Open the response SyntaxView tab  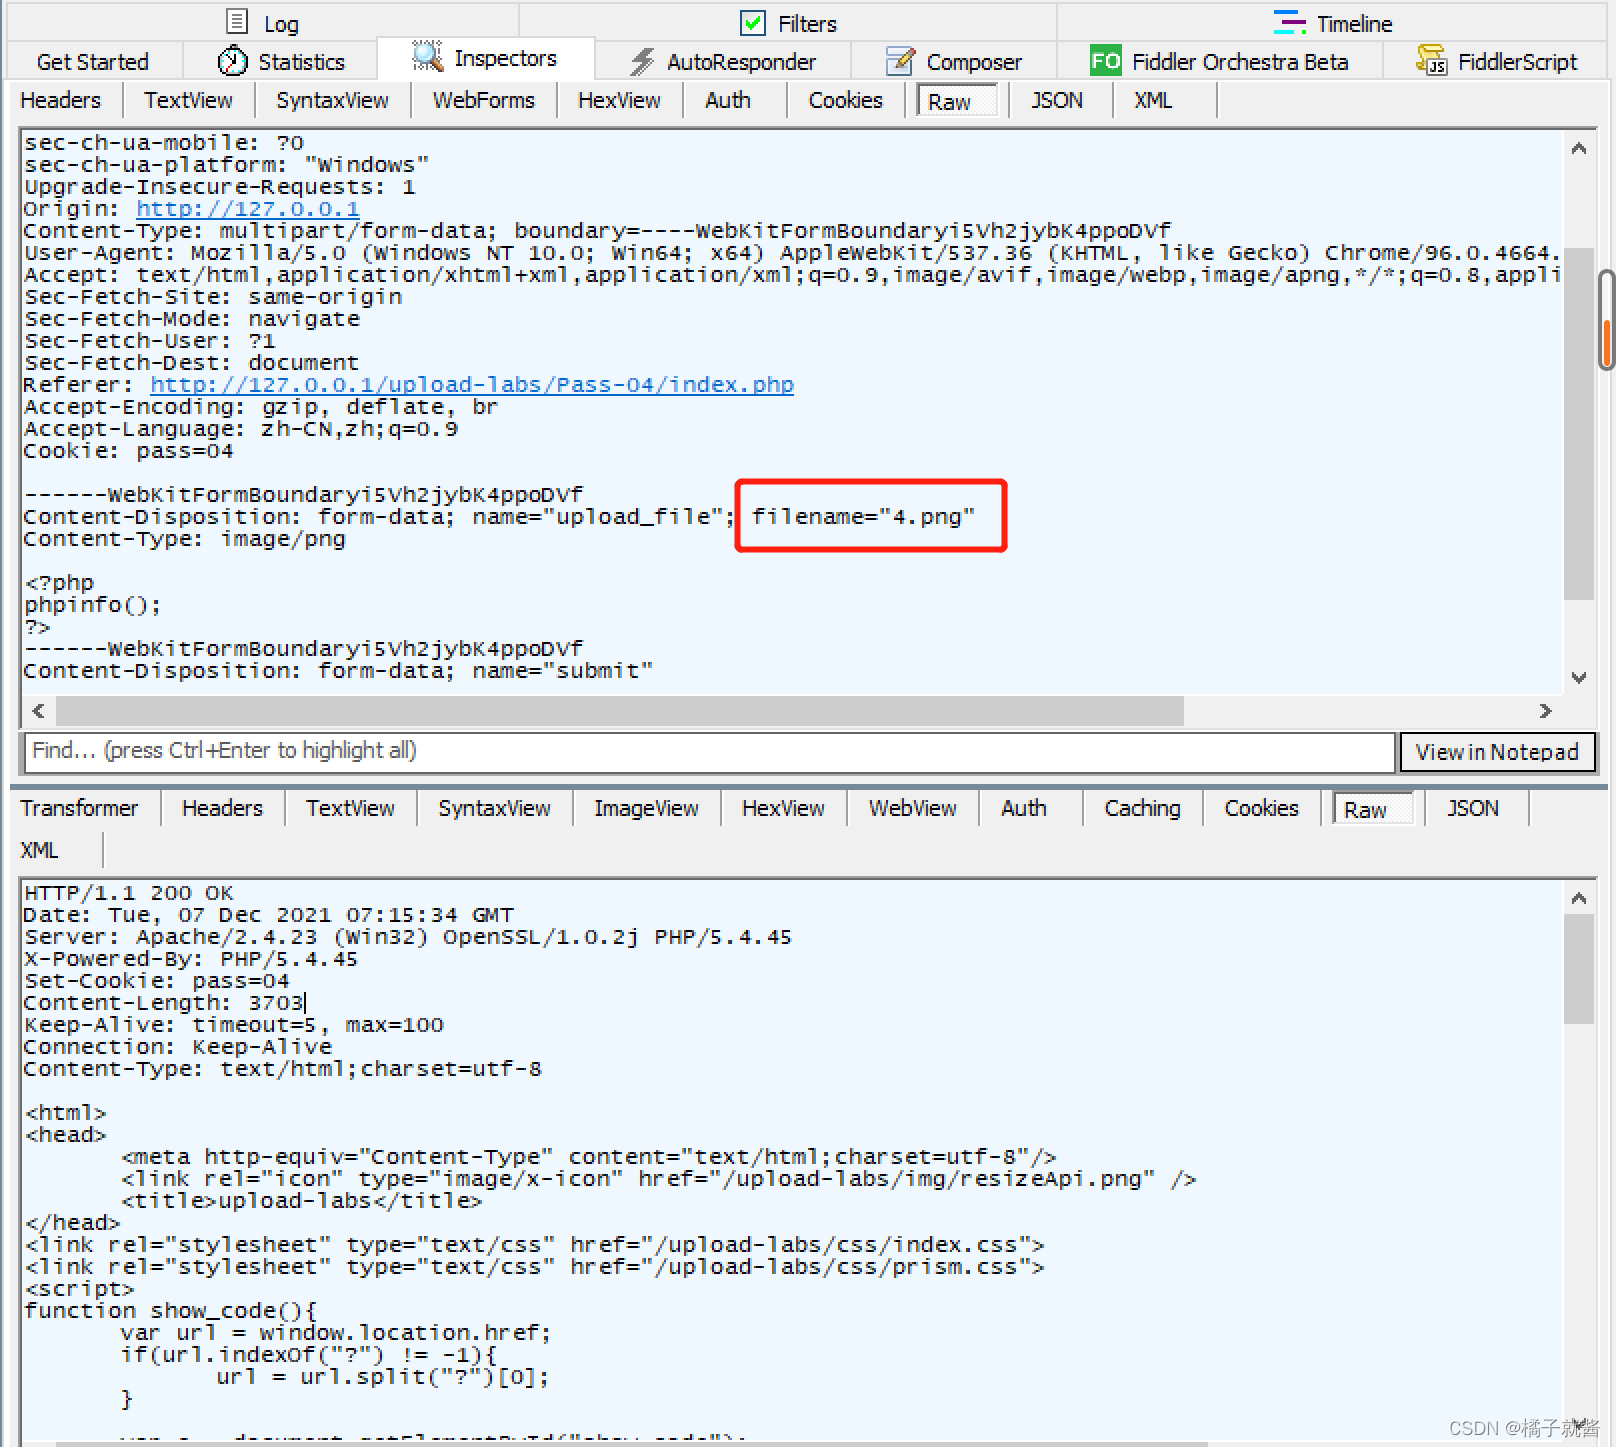[x=494, y=808]
